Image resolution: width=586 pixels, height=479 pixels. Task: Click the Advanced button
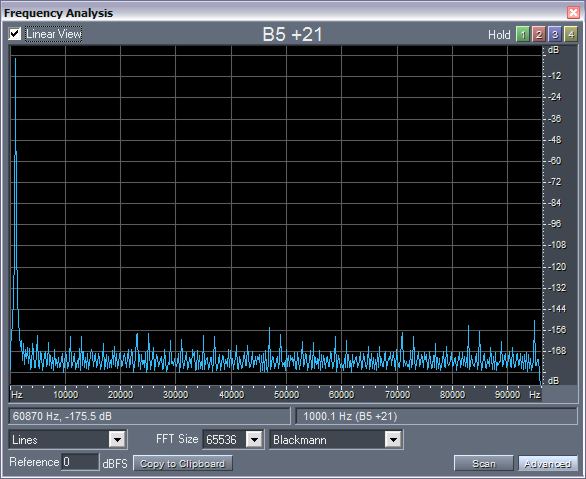coord(548,463)
